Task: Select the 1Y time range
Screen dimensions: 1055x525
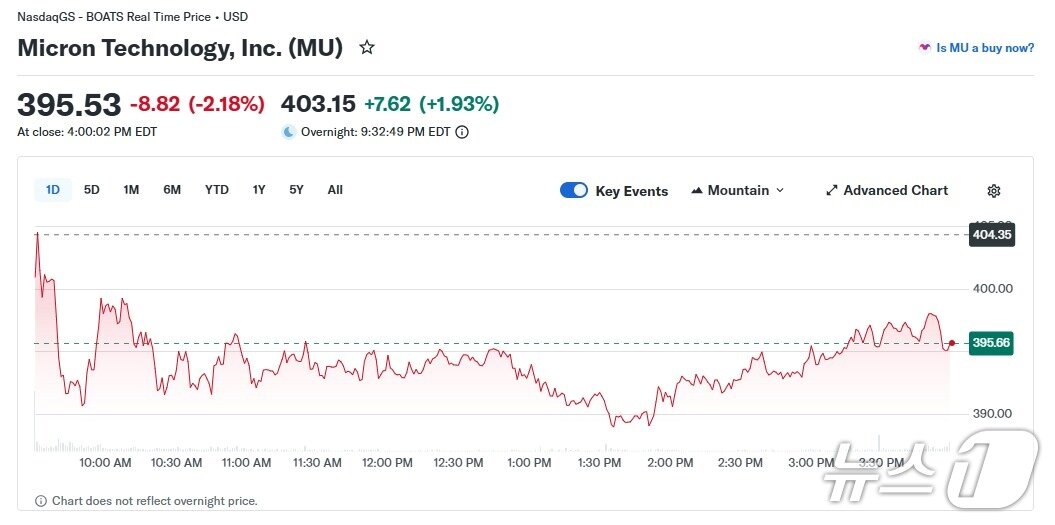Action: (x=259, y=190)
